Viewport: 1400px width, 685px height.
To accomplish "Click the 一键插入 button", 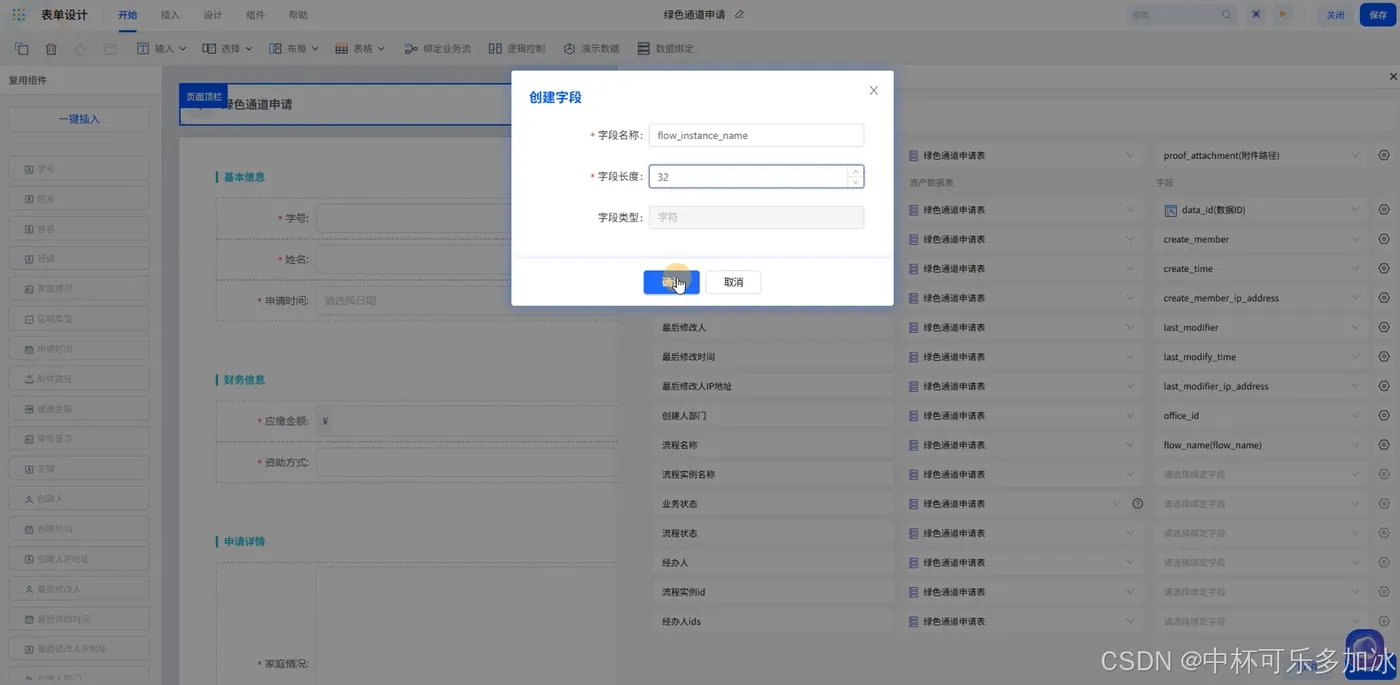I will (x=79, y=119).
